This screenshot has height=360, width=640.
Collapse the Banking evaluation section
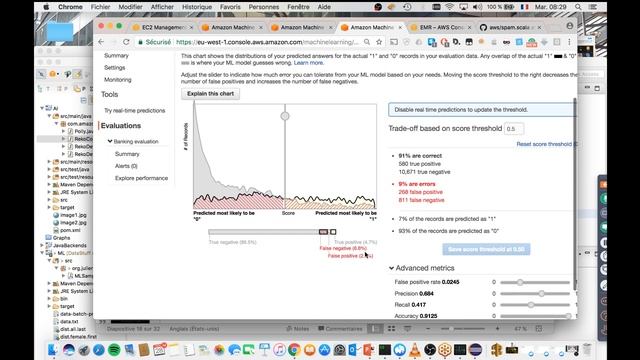click(x=110, y=141)
